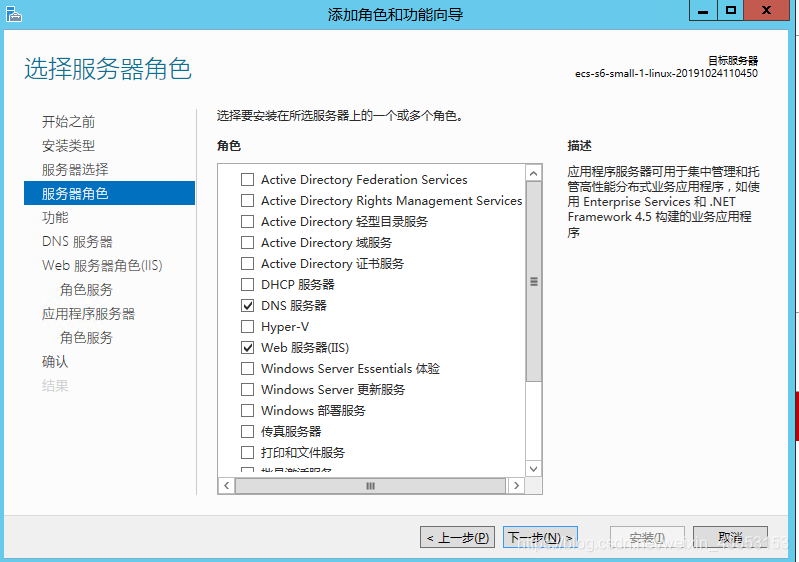Click the 上一步(P) button
799x562 pixels.
point(457,538)
